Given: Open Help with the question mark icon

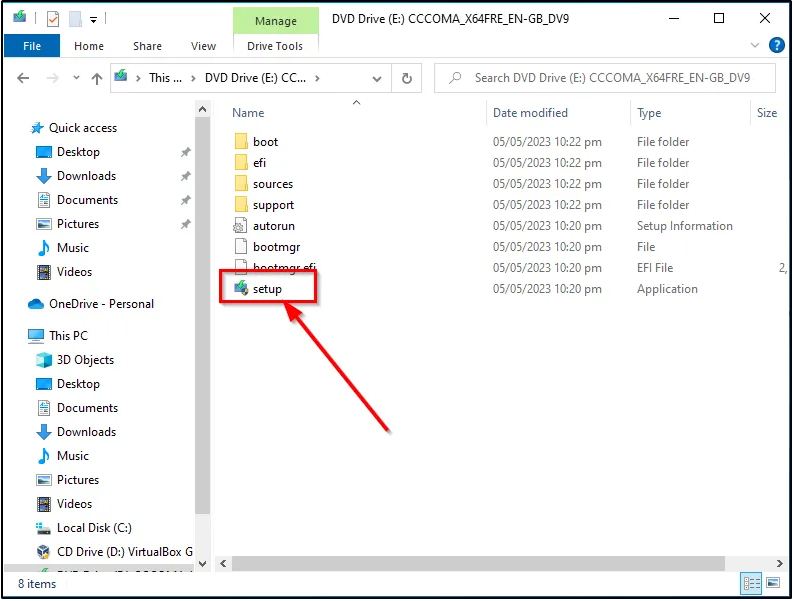Looking at the screenshot, I should 777,45.
